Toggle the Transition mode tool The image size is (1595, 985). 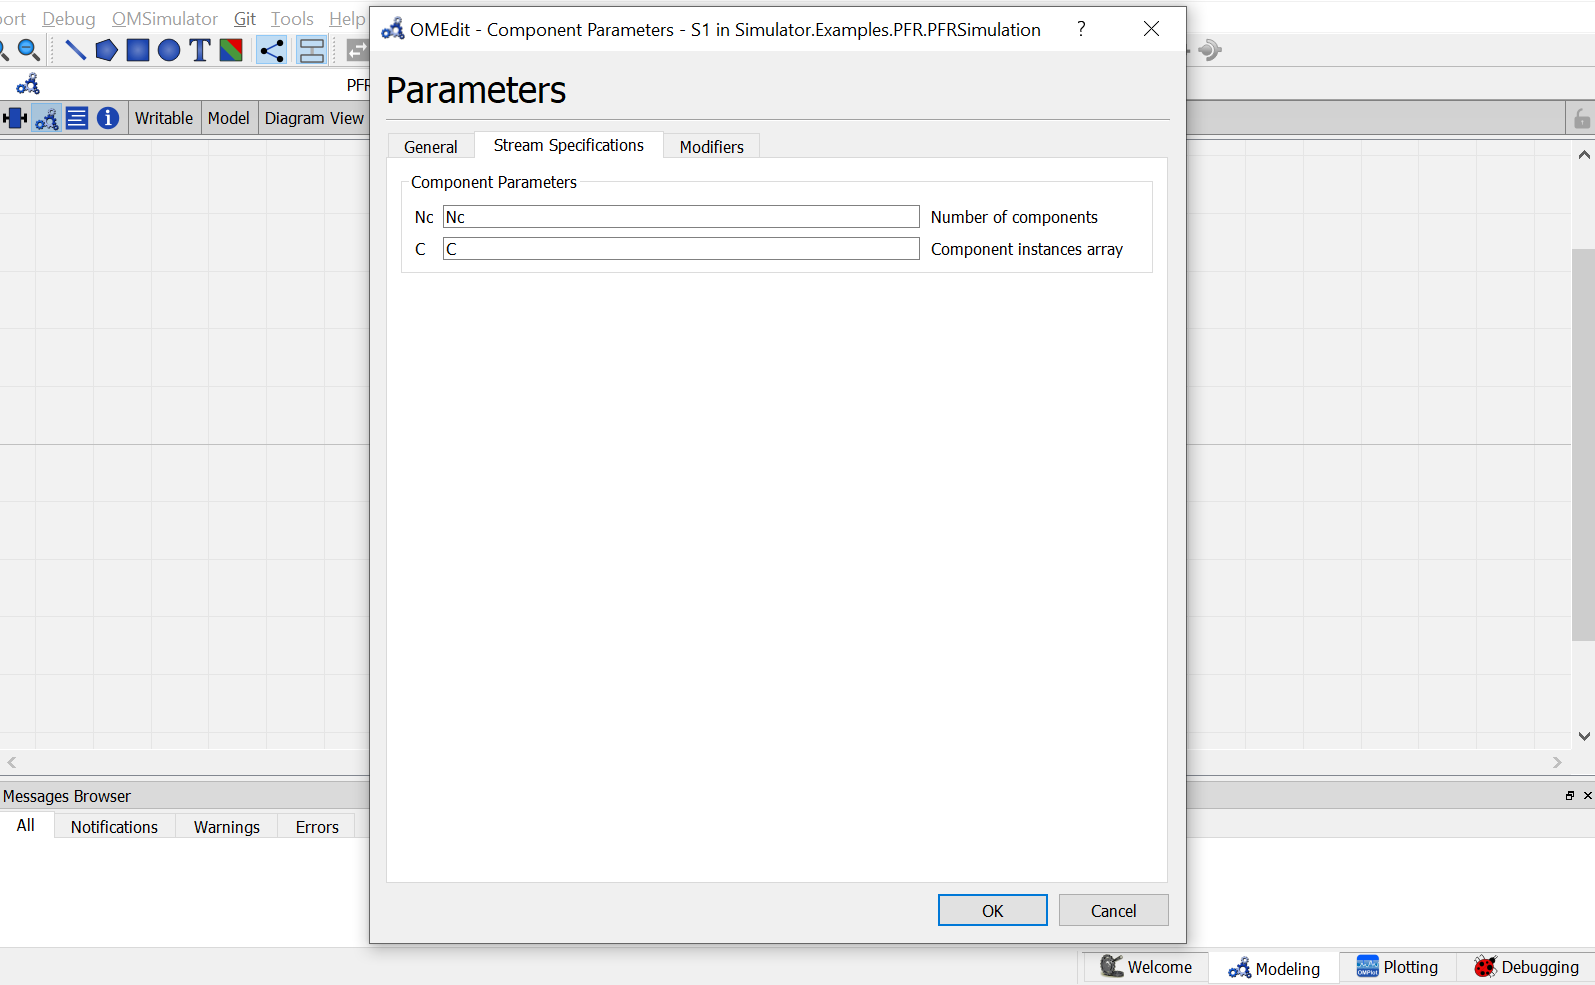312,50
